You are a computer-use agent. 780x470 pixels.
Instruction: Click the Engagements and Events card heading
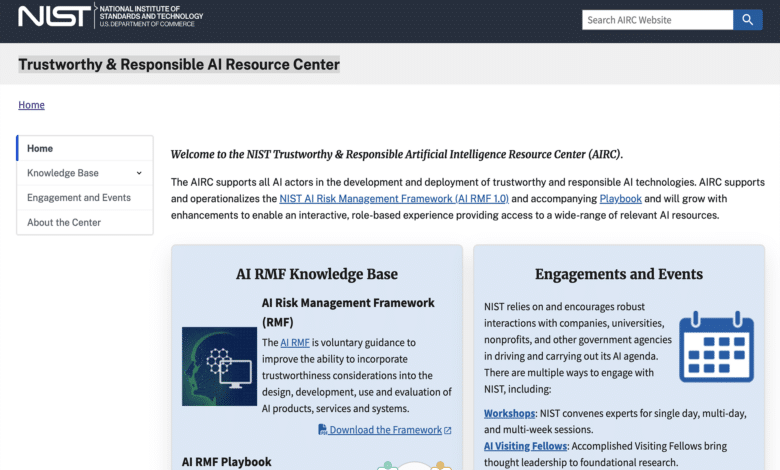(x=619, y=274)
